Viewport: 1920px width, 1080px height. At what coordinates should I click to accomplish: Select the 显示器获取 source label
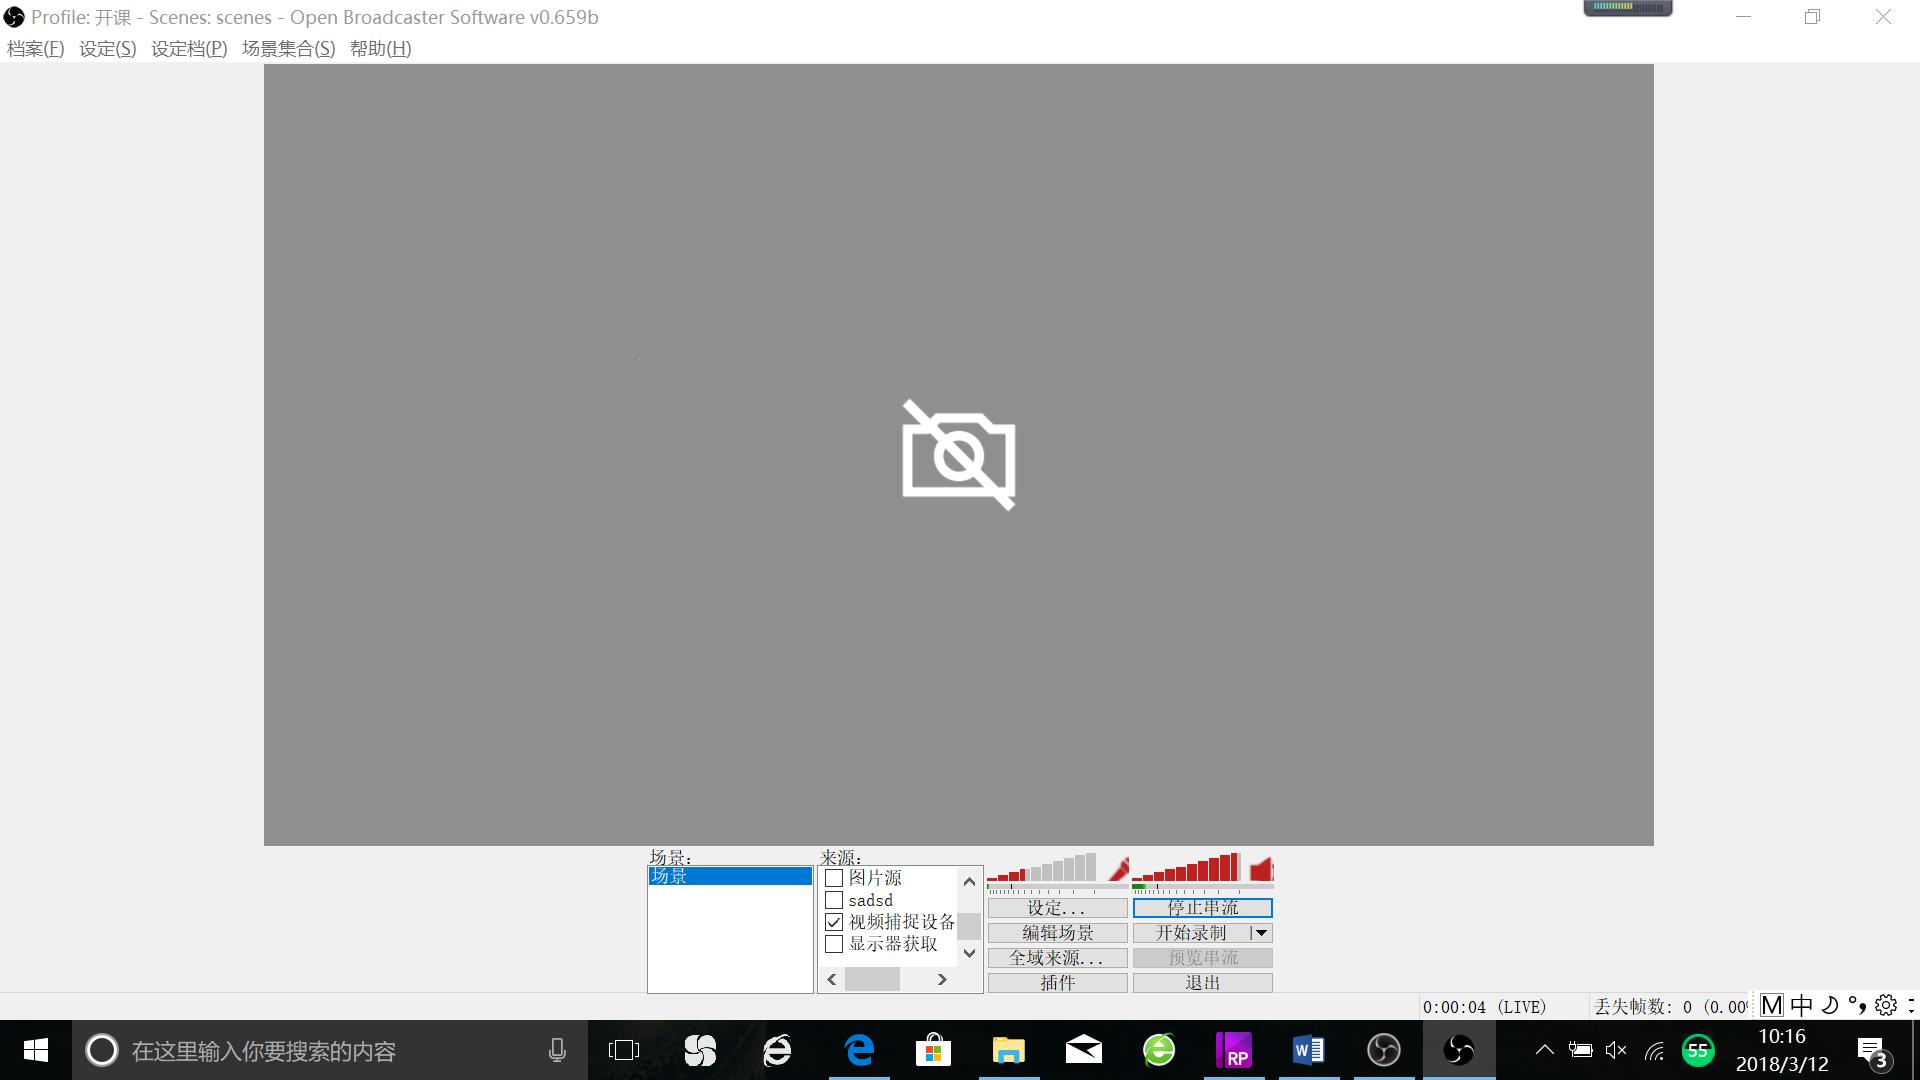pos(893,944)
